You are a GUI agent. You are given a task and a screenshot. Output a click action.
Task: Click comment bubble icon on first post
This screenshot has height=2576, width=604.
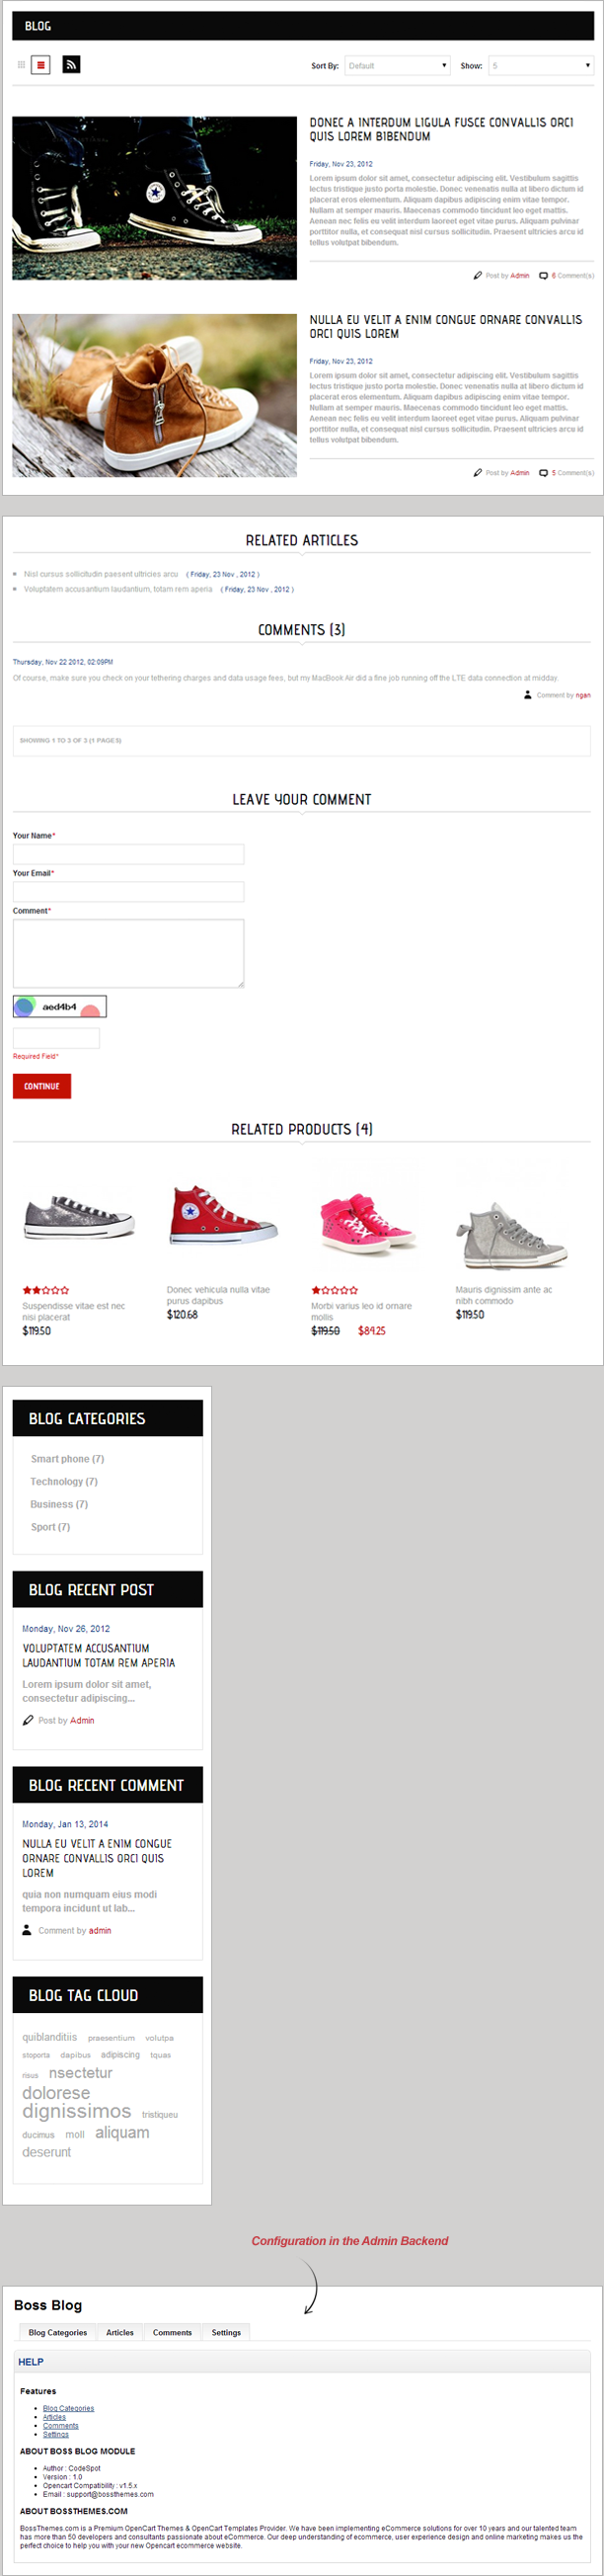pos(543,275)
